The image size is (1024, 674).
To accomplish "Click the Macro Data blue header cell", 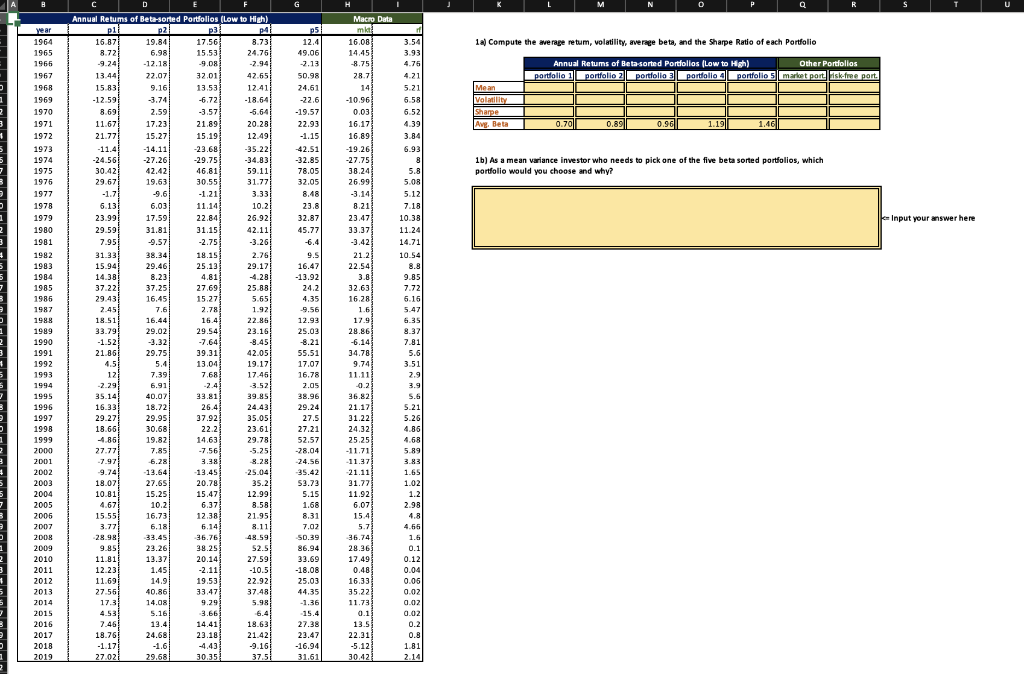I will coord(372,18).
